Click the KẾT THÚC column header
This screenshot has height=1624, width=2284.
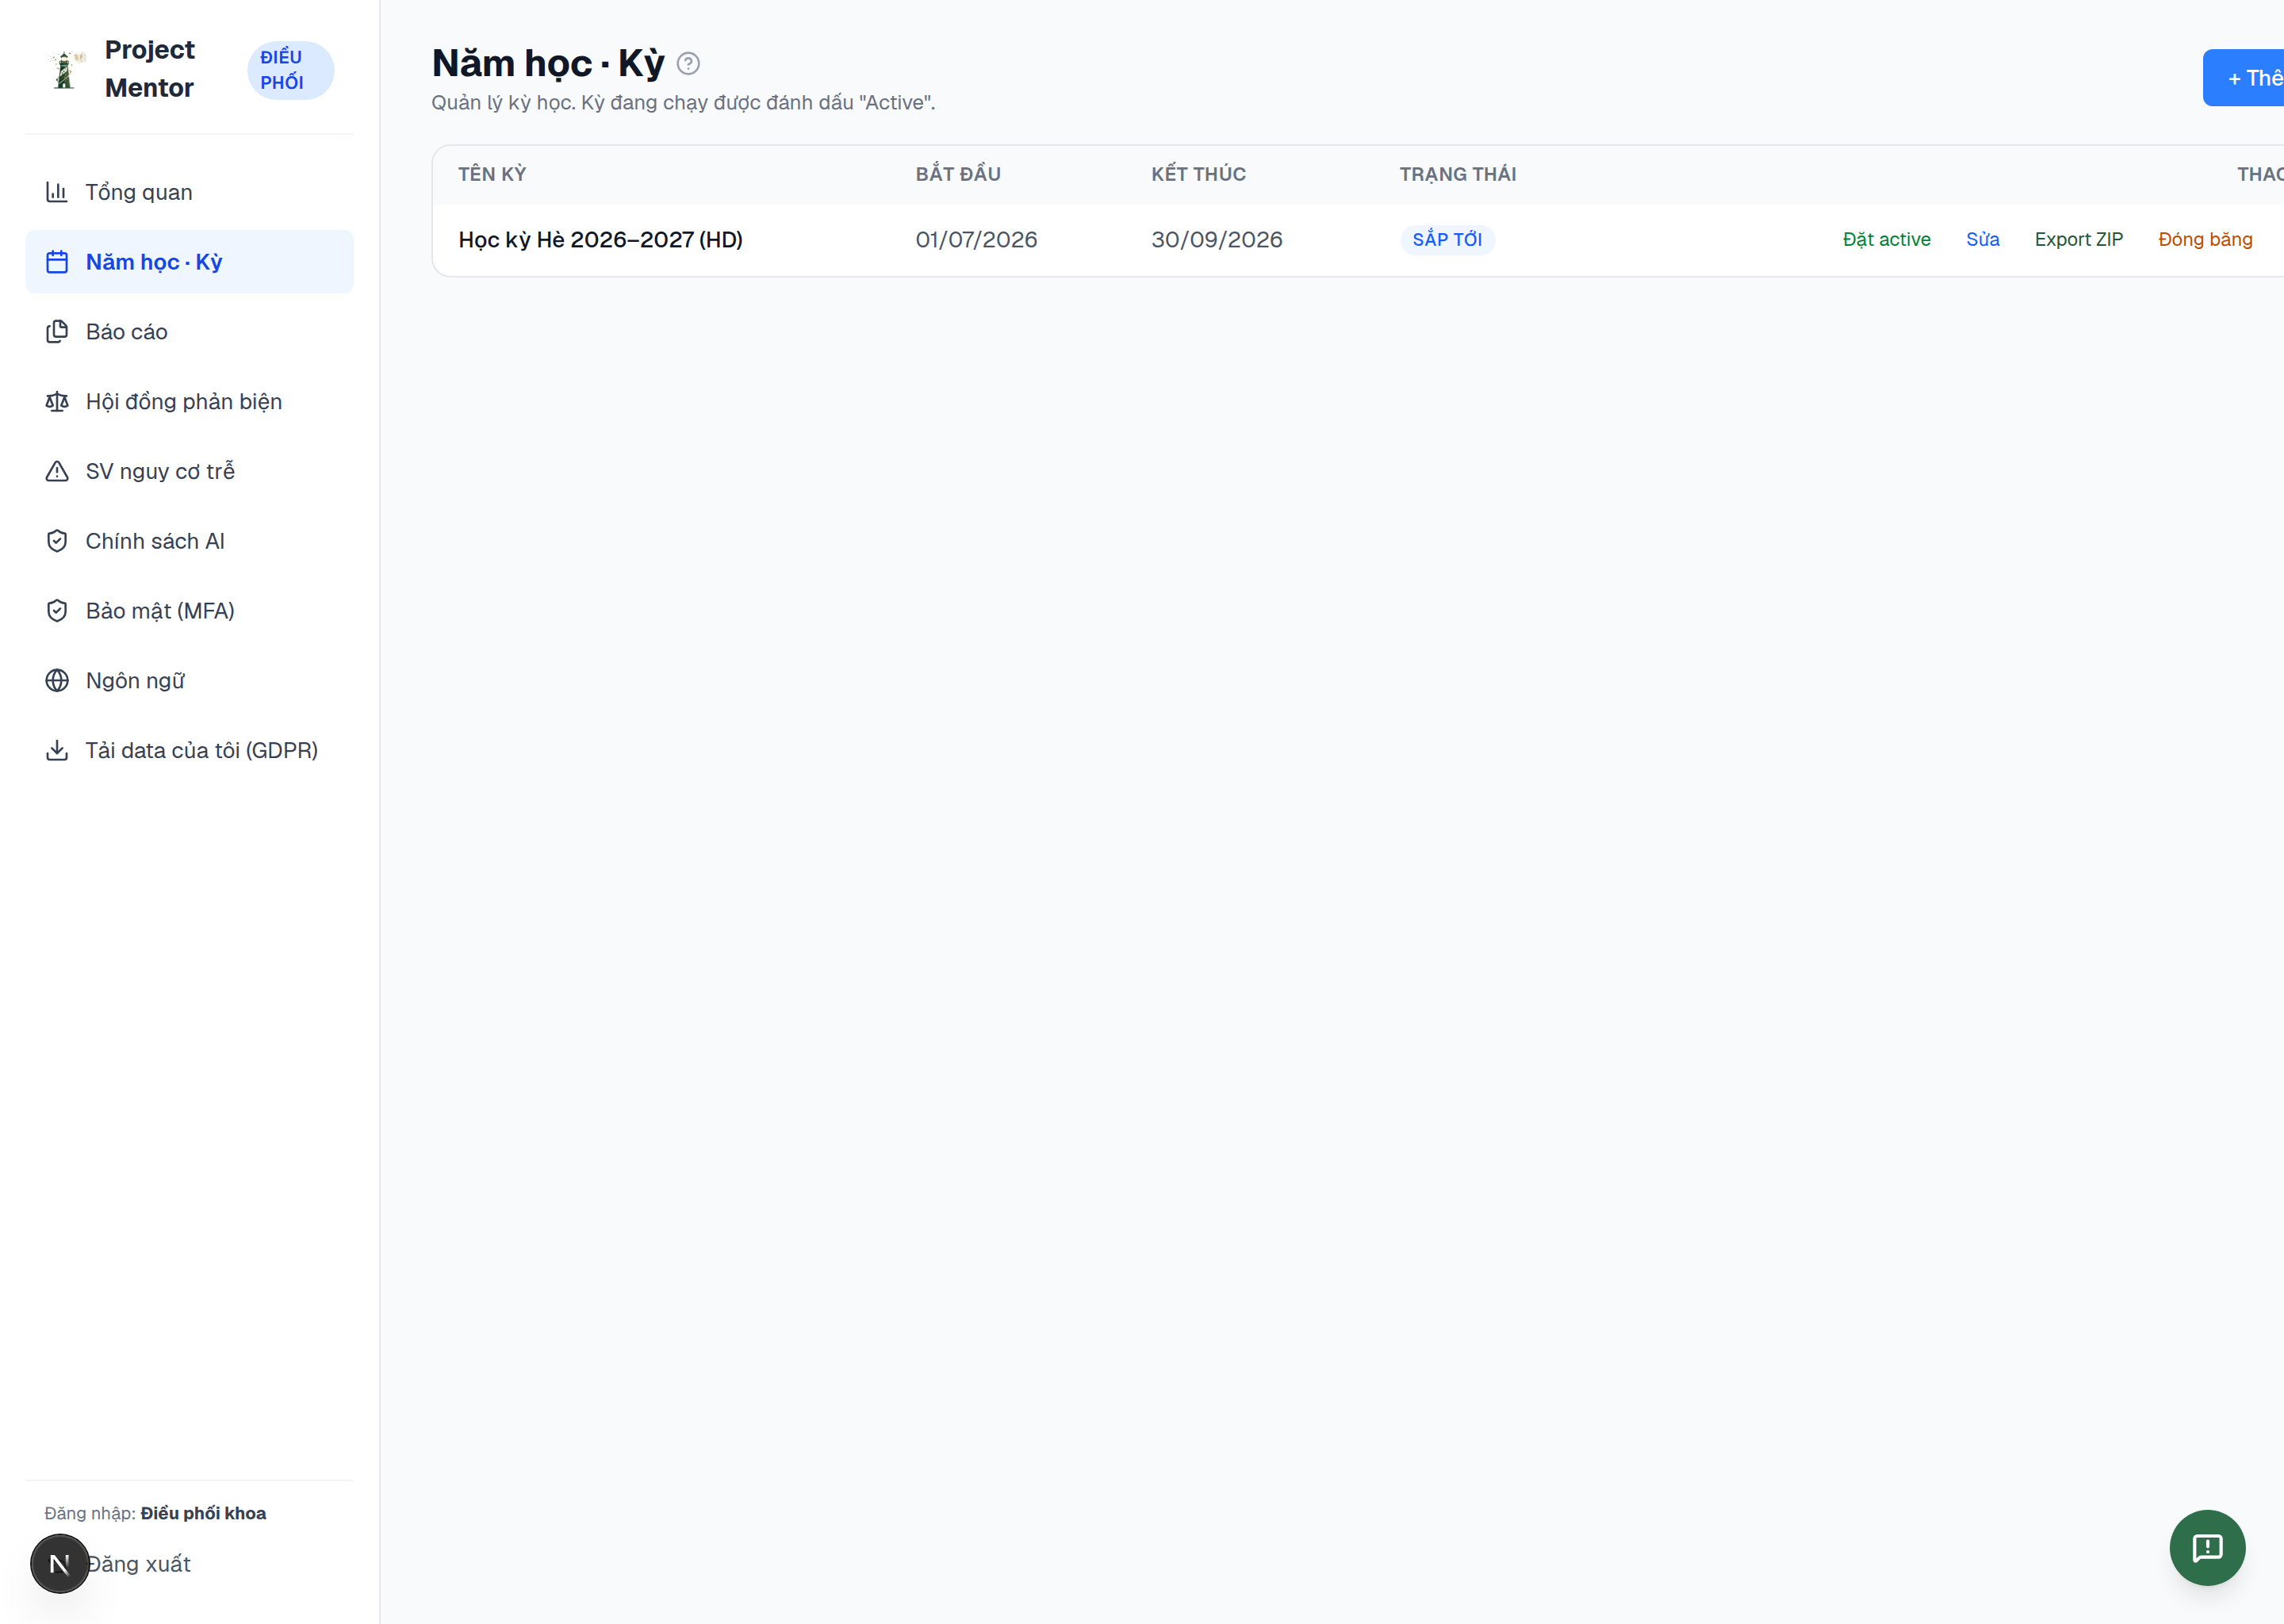(1198, 174)
